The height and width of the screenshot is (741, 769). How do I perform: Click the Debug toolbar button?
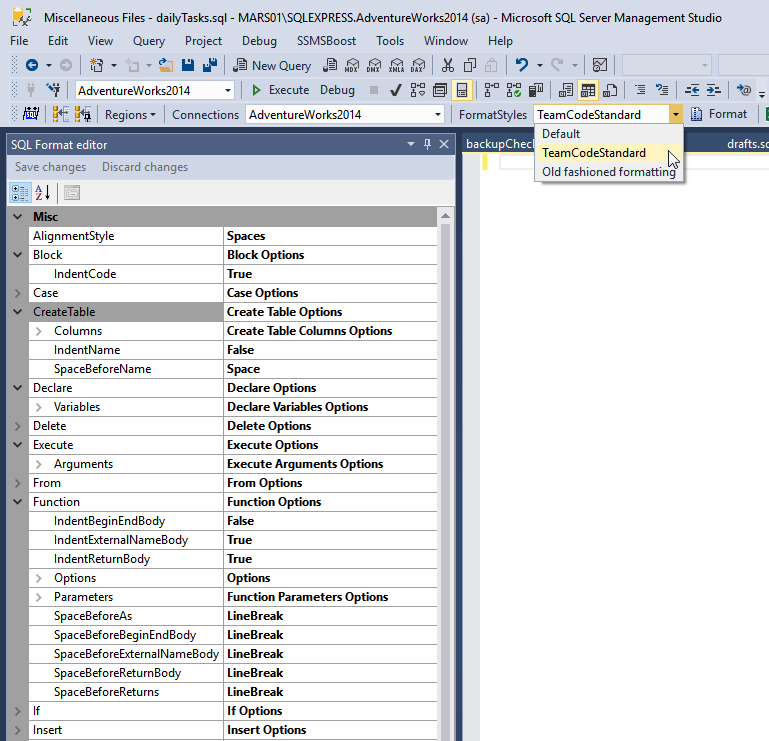pos(337,90)
